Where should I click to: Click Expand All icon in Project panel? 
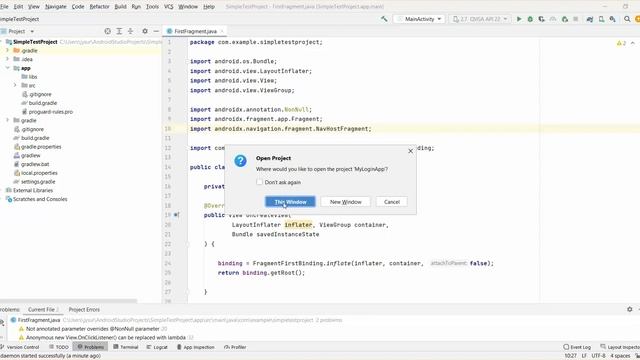(x=119, y=31)
